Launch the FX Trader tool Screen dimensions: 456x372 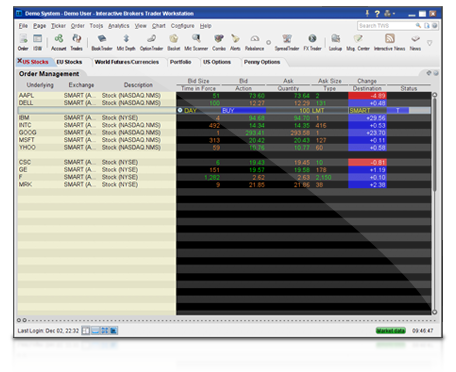pos(312,42)
